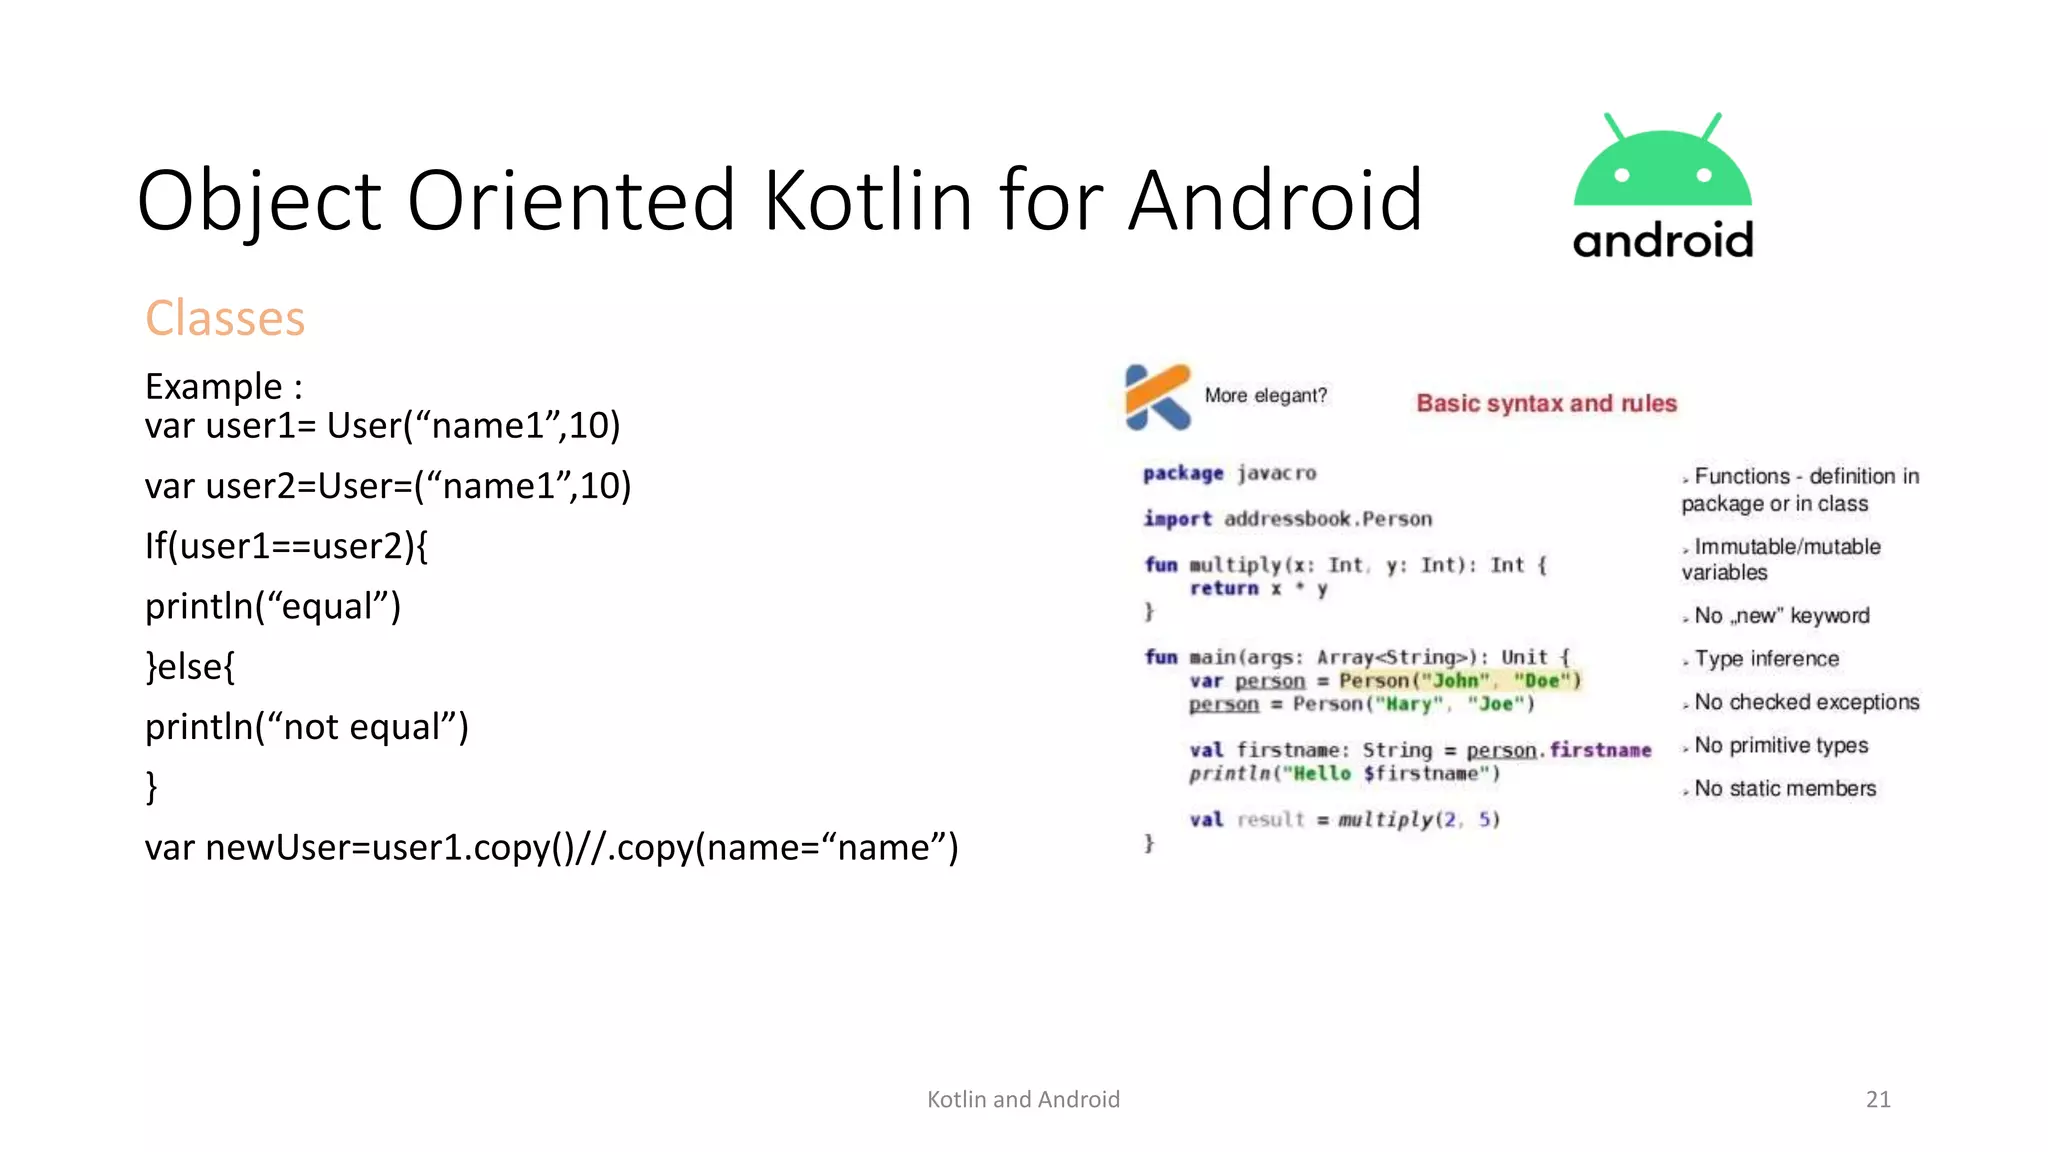Click slide number 21 in footer
The width and height of the screenshot is (2048, 1152).
click(1878, 1099)
